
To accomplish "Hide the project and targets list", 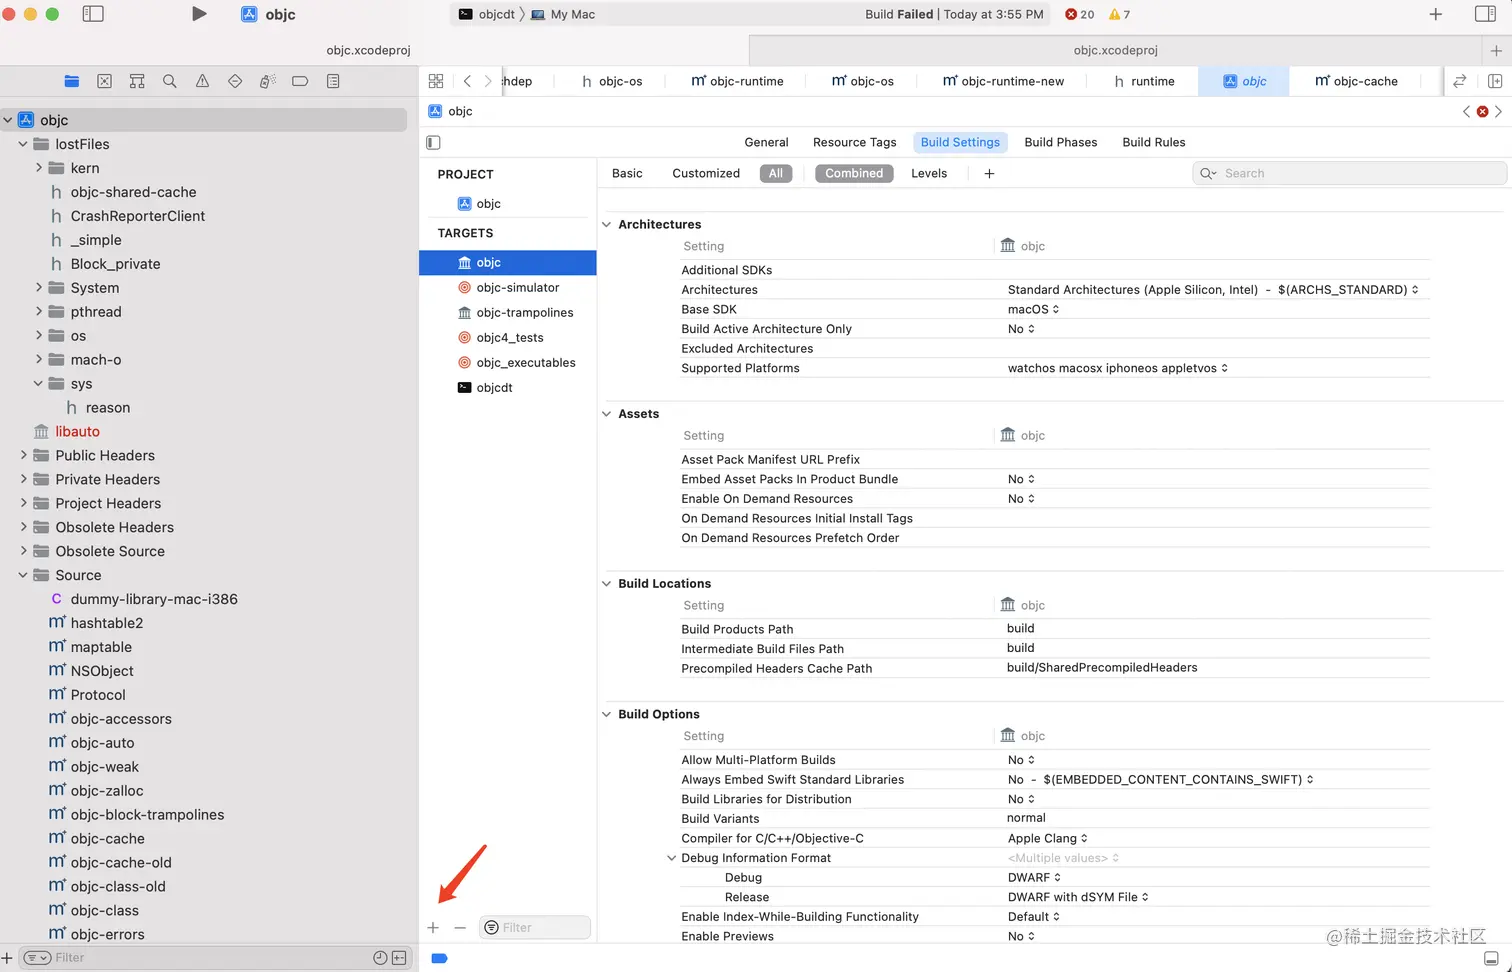I will coord(433,142).
